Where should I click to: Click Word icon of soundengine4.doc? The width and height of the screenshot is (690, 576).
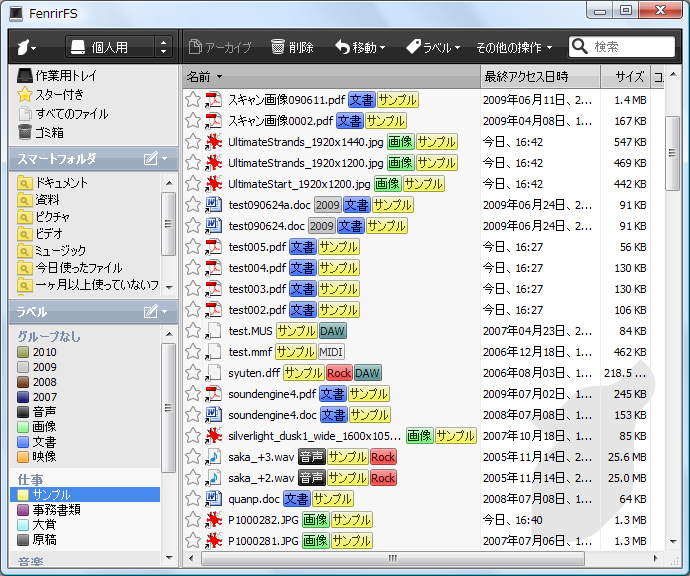(x=213, y=415)
